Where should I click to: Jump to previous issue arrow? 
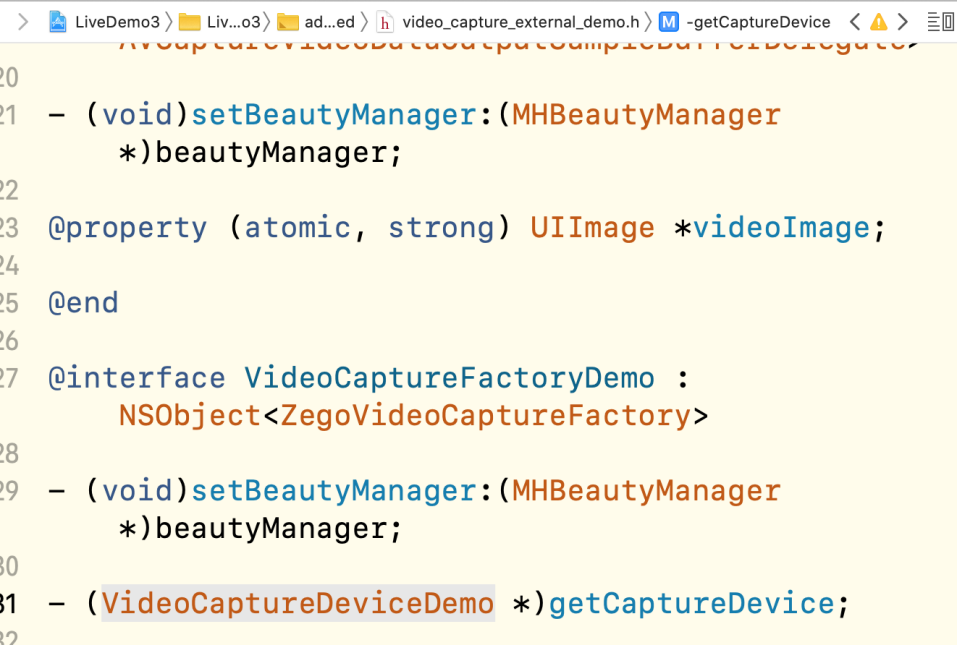(855, 23)
